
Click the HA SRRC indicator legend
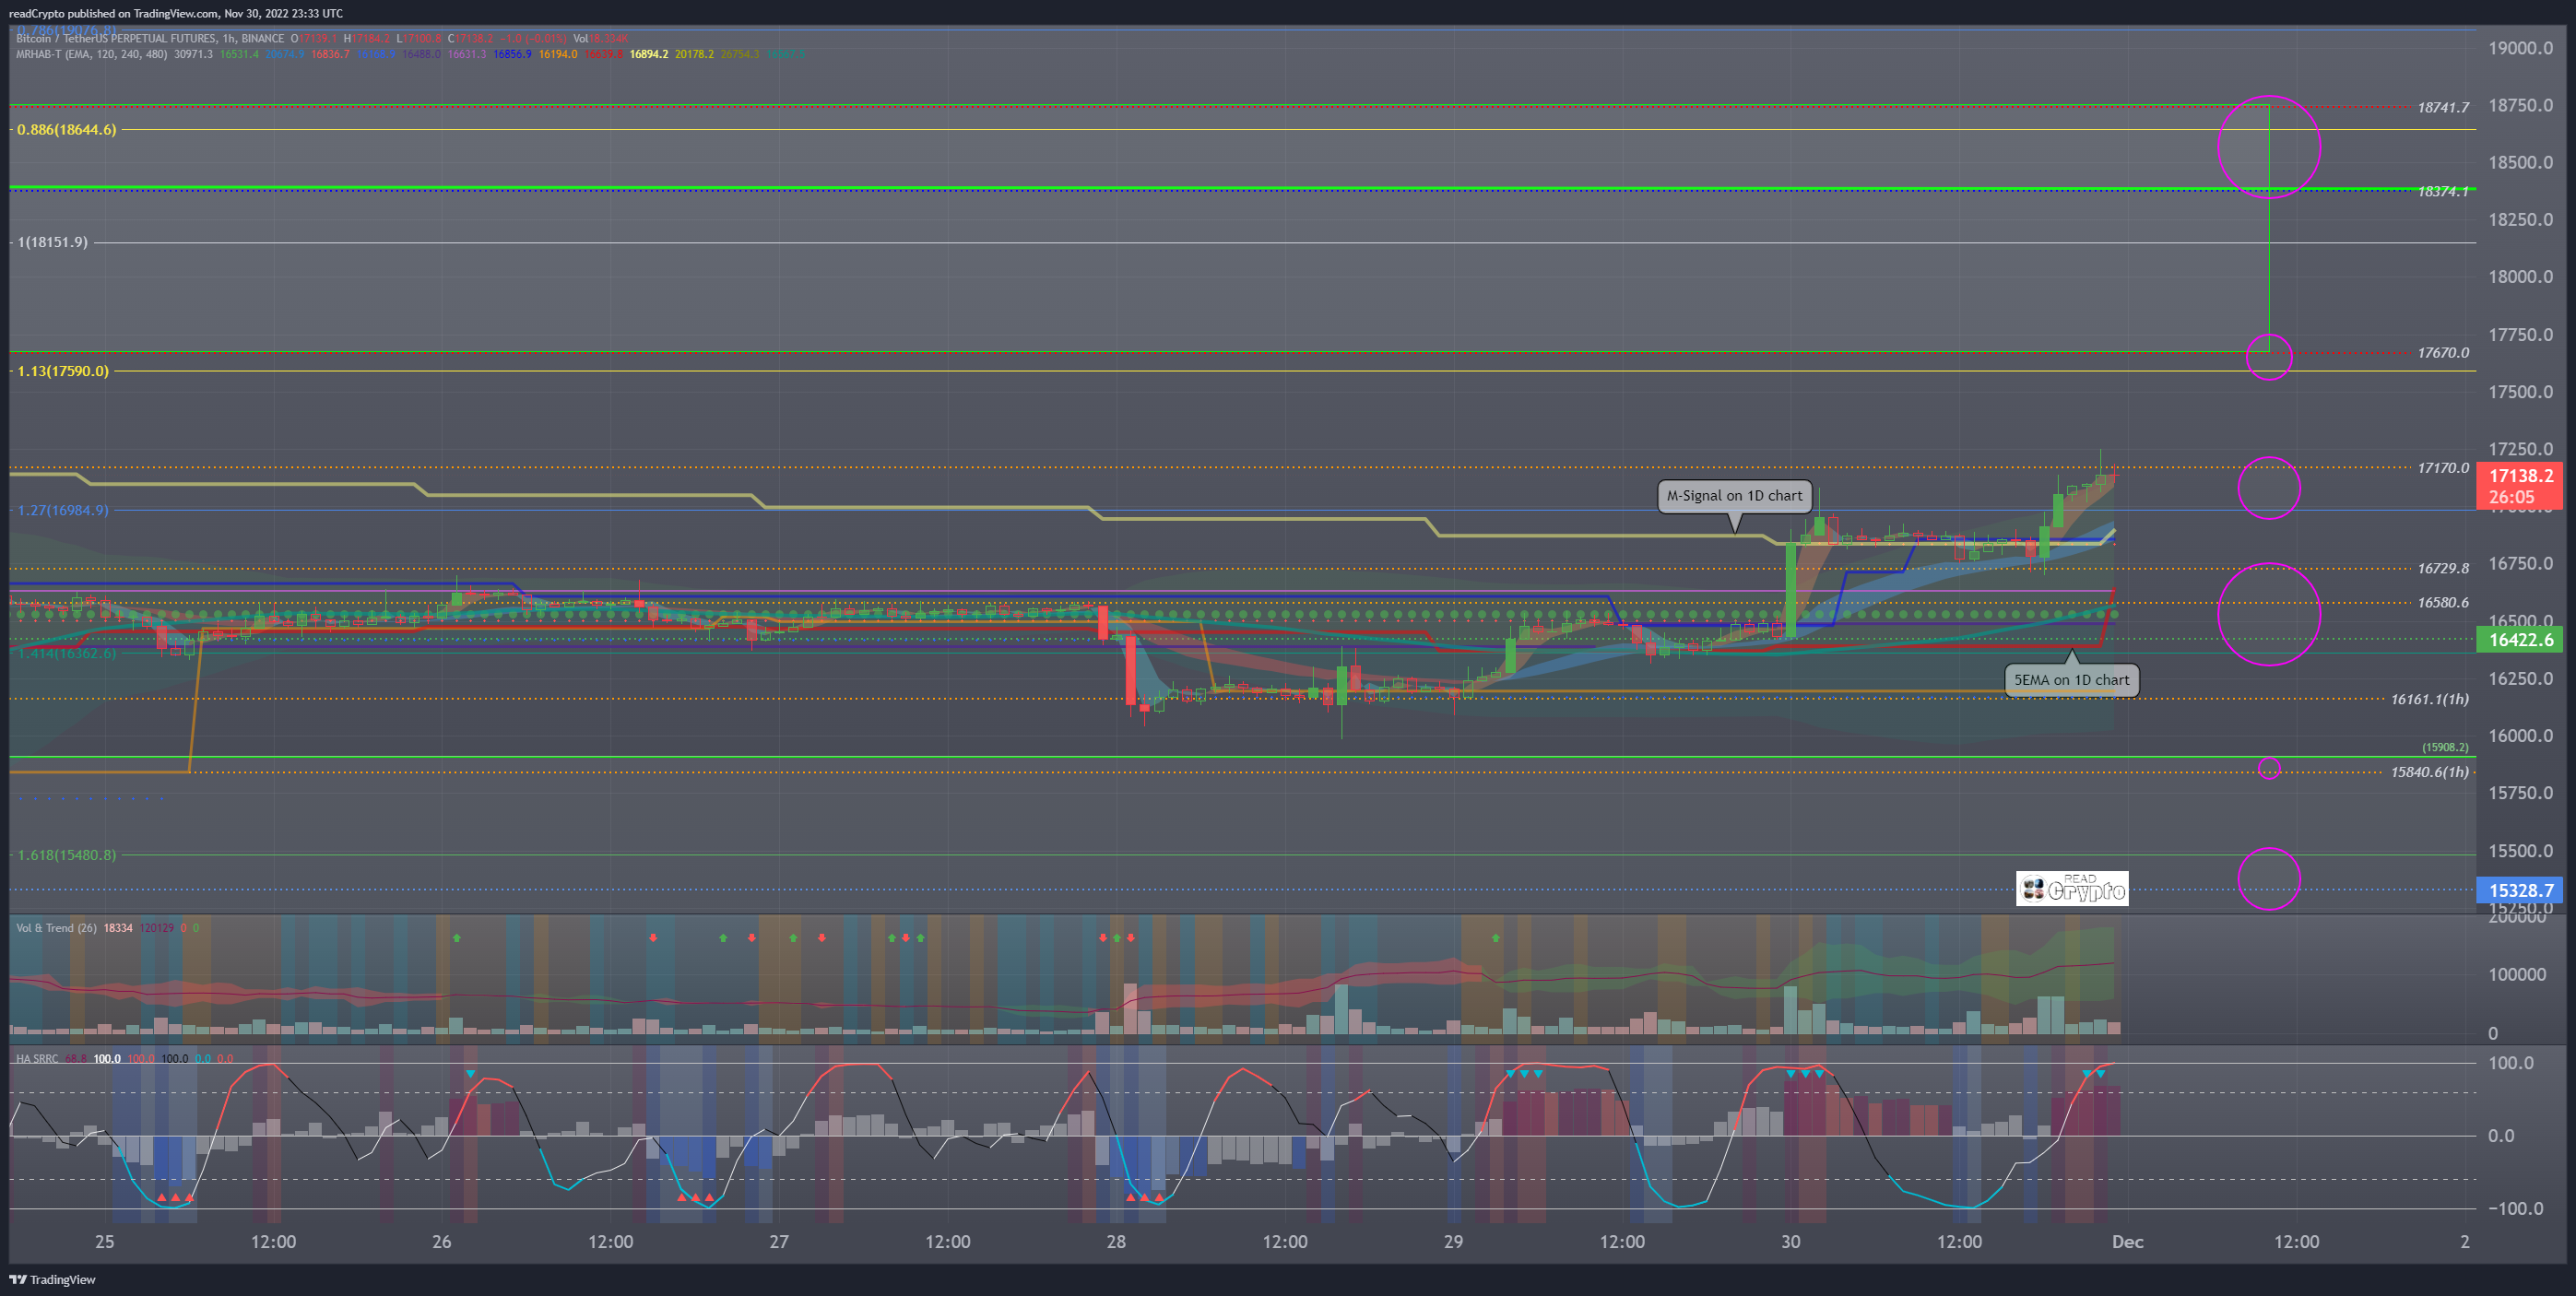pos(37,1058)
